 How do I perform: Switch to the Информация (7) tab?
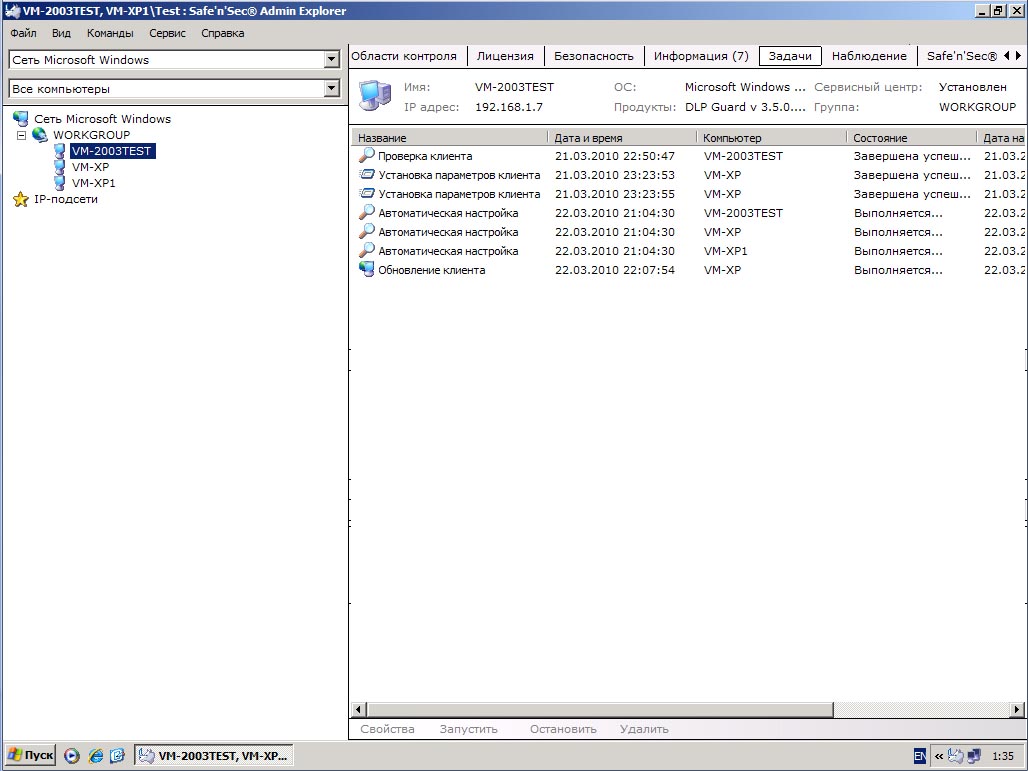pyautogui.click(x=701, y=56)
